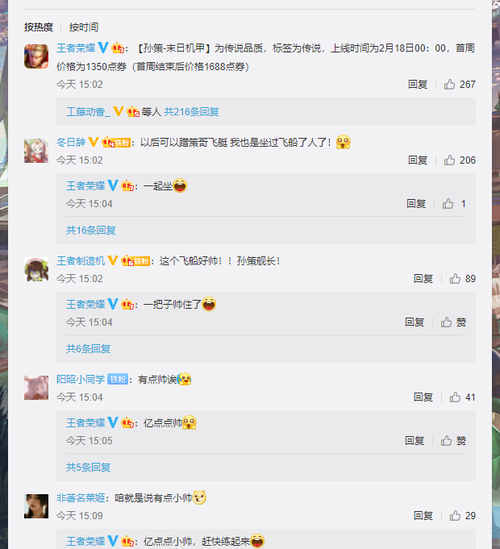This screenshot has height=549, width=500.
Task: Like 冬日醉's comment with 206 likes
Action: click(x=459, y=160)
